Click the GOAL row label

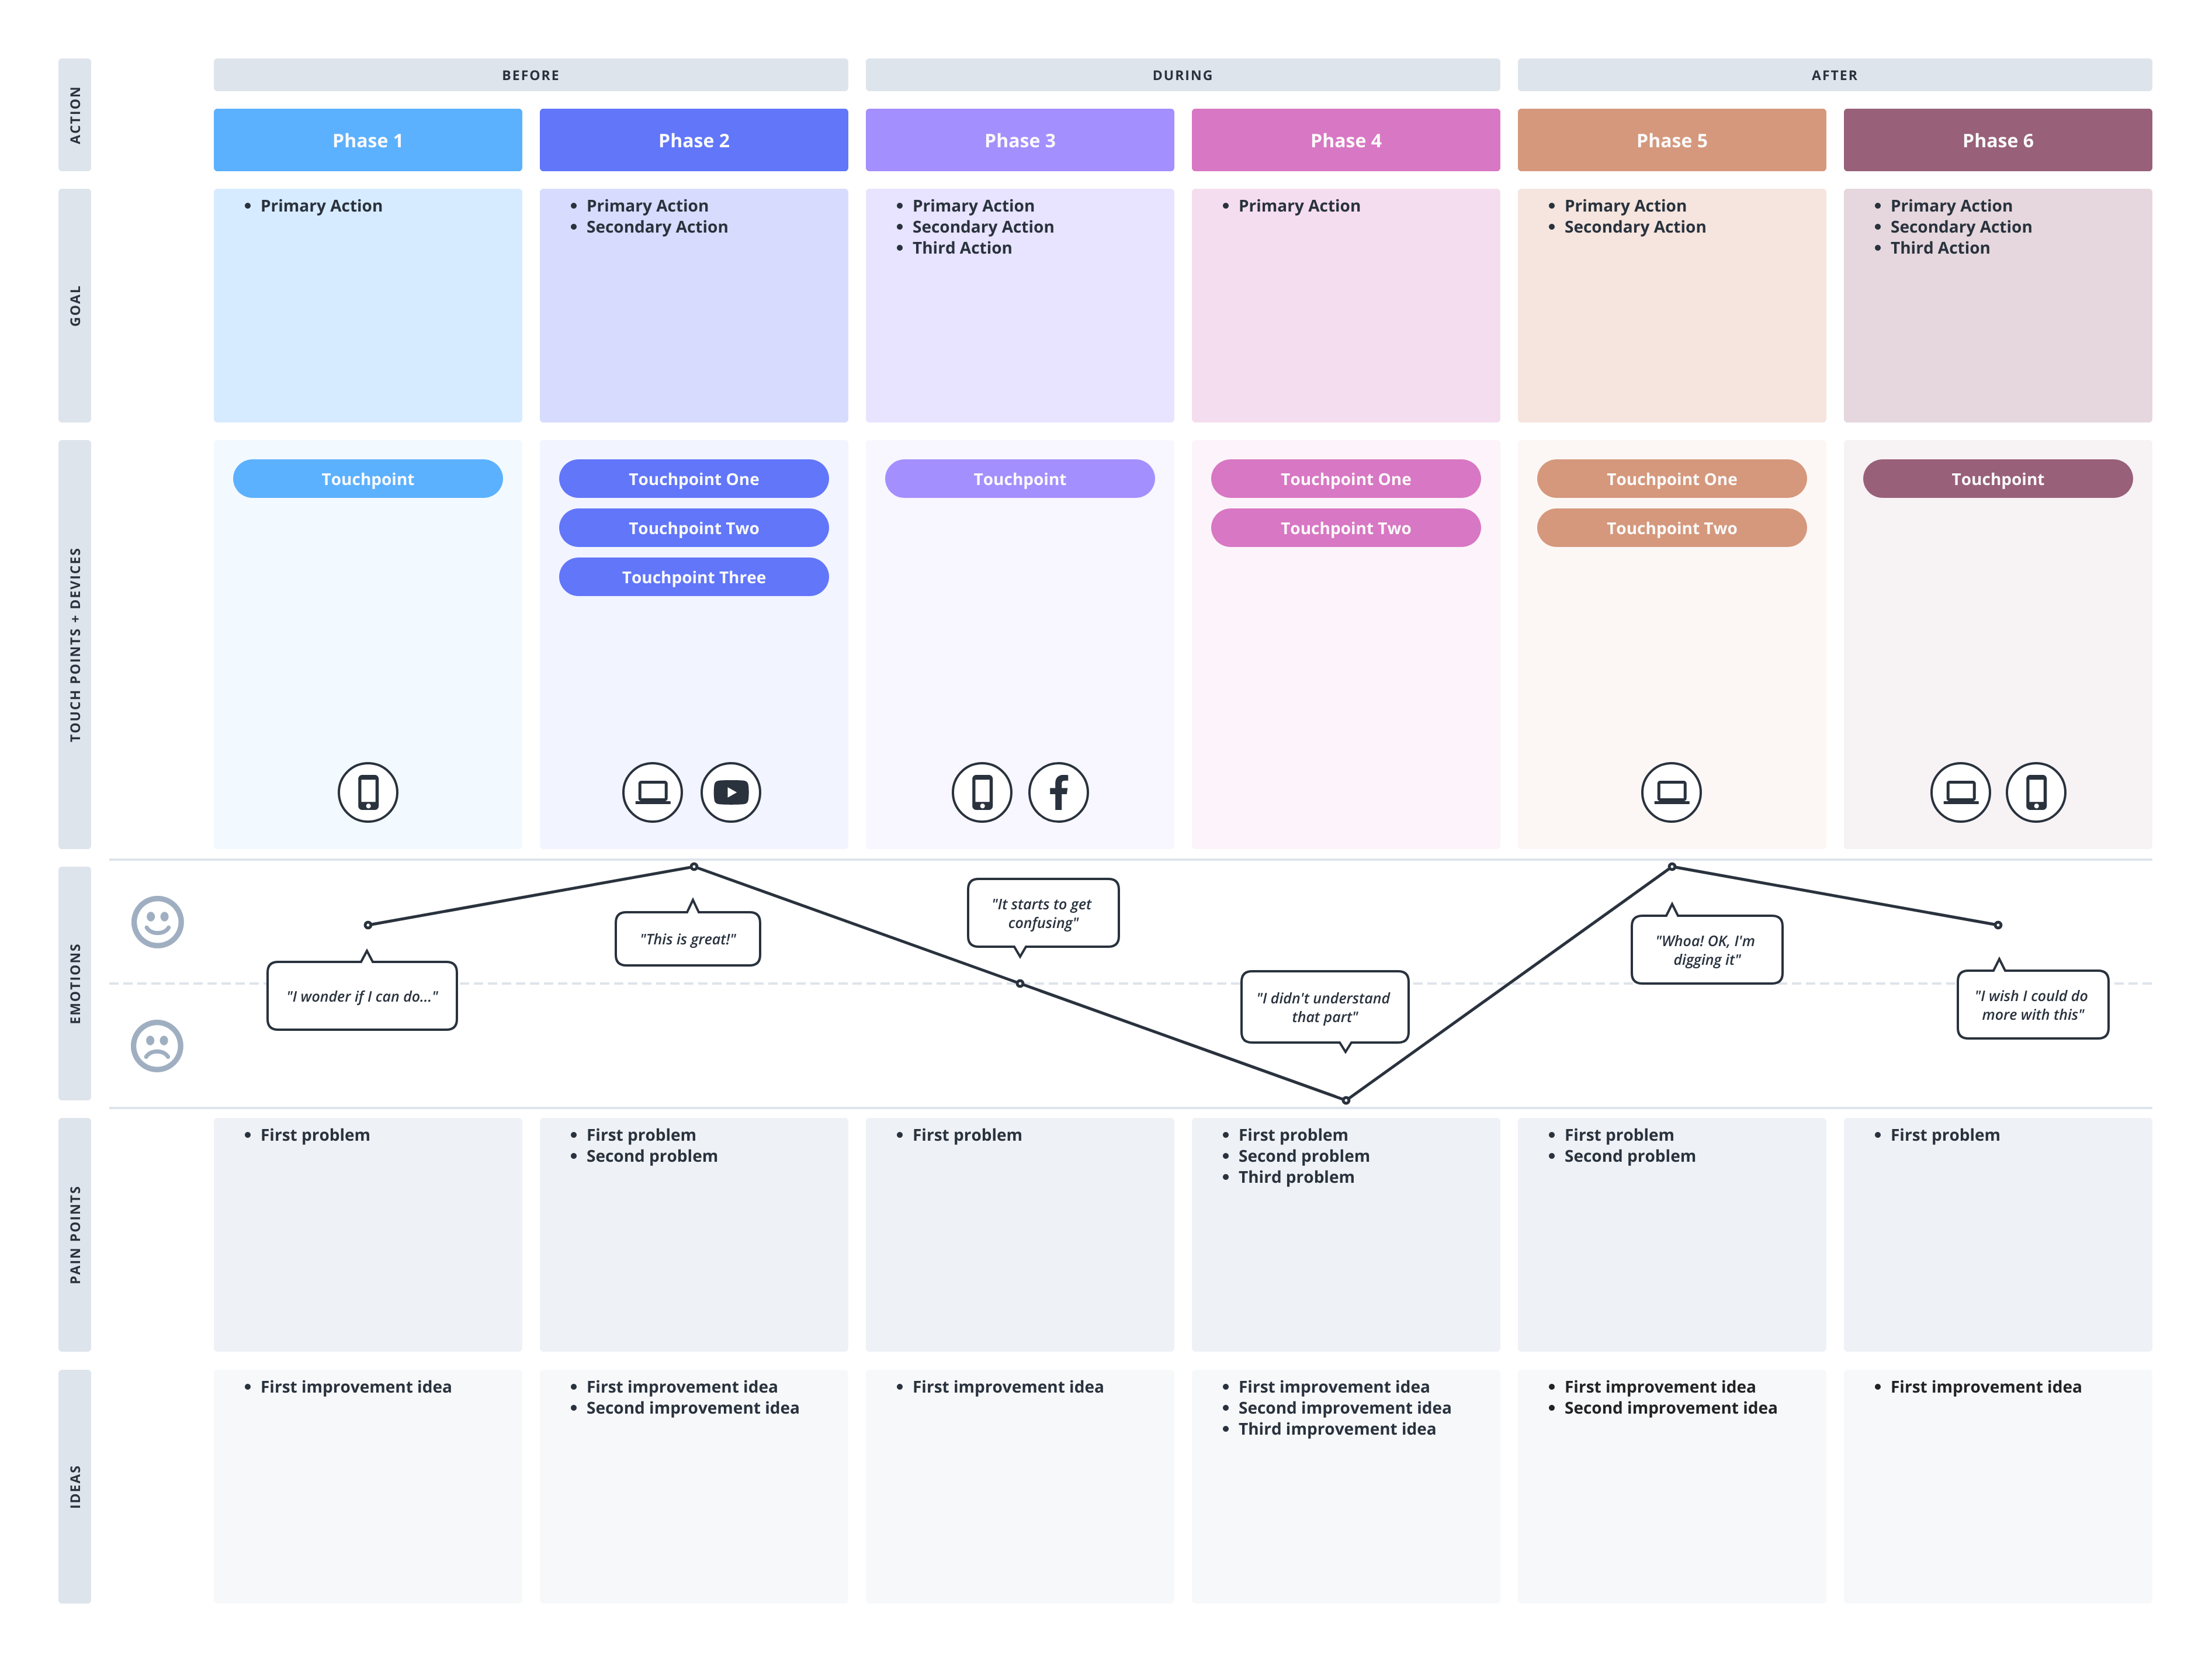[75, 306]
